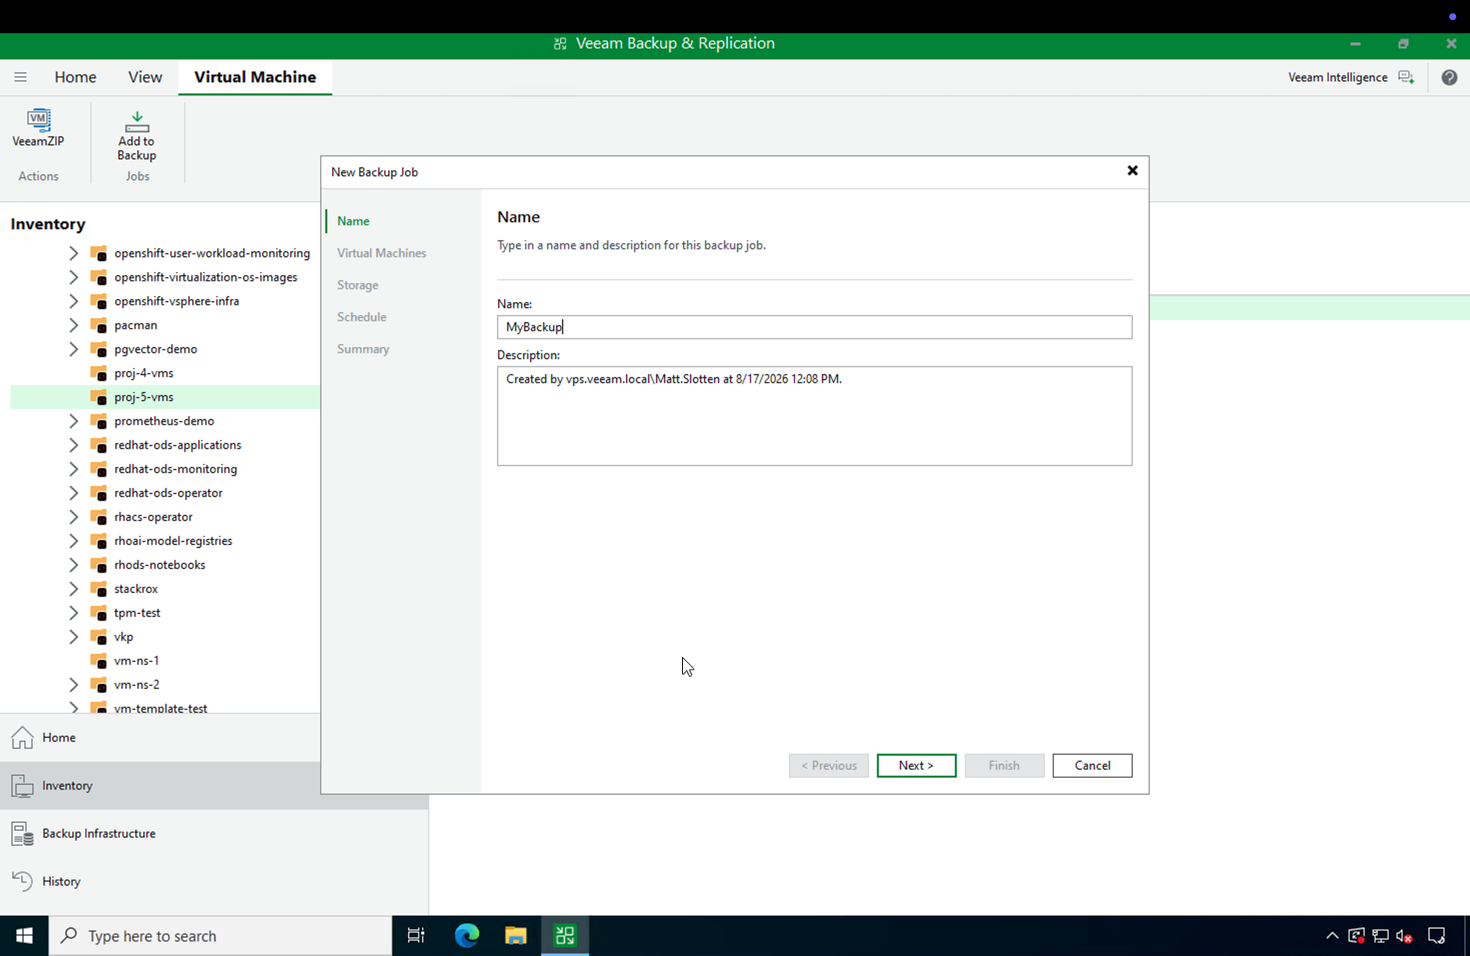Click the Description text area
Screen dimensions: 1470x956
[x=814, y=416]
